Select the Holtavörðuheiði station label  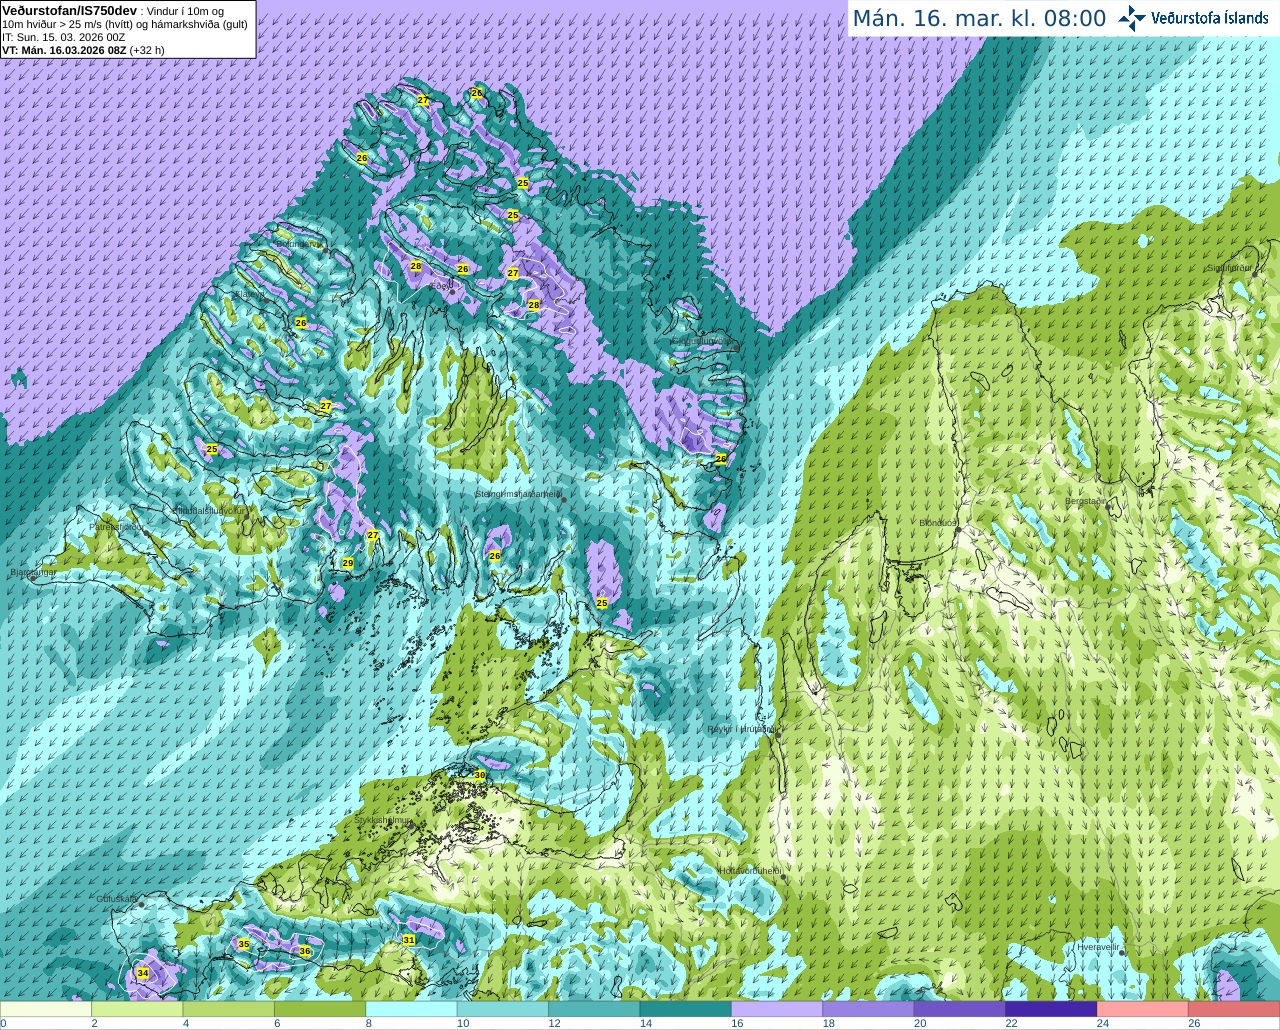750,871
